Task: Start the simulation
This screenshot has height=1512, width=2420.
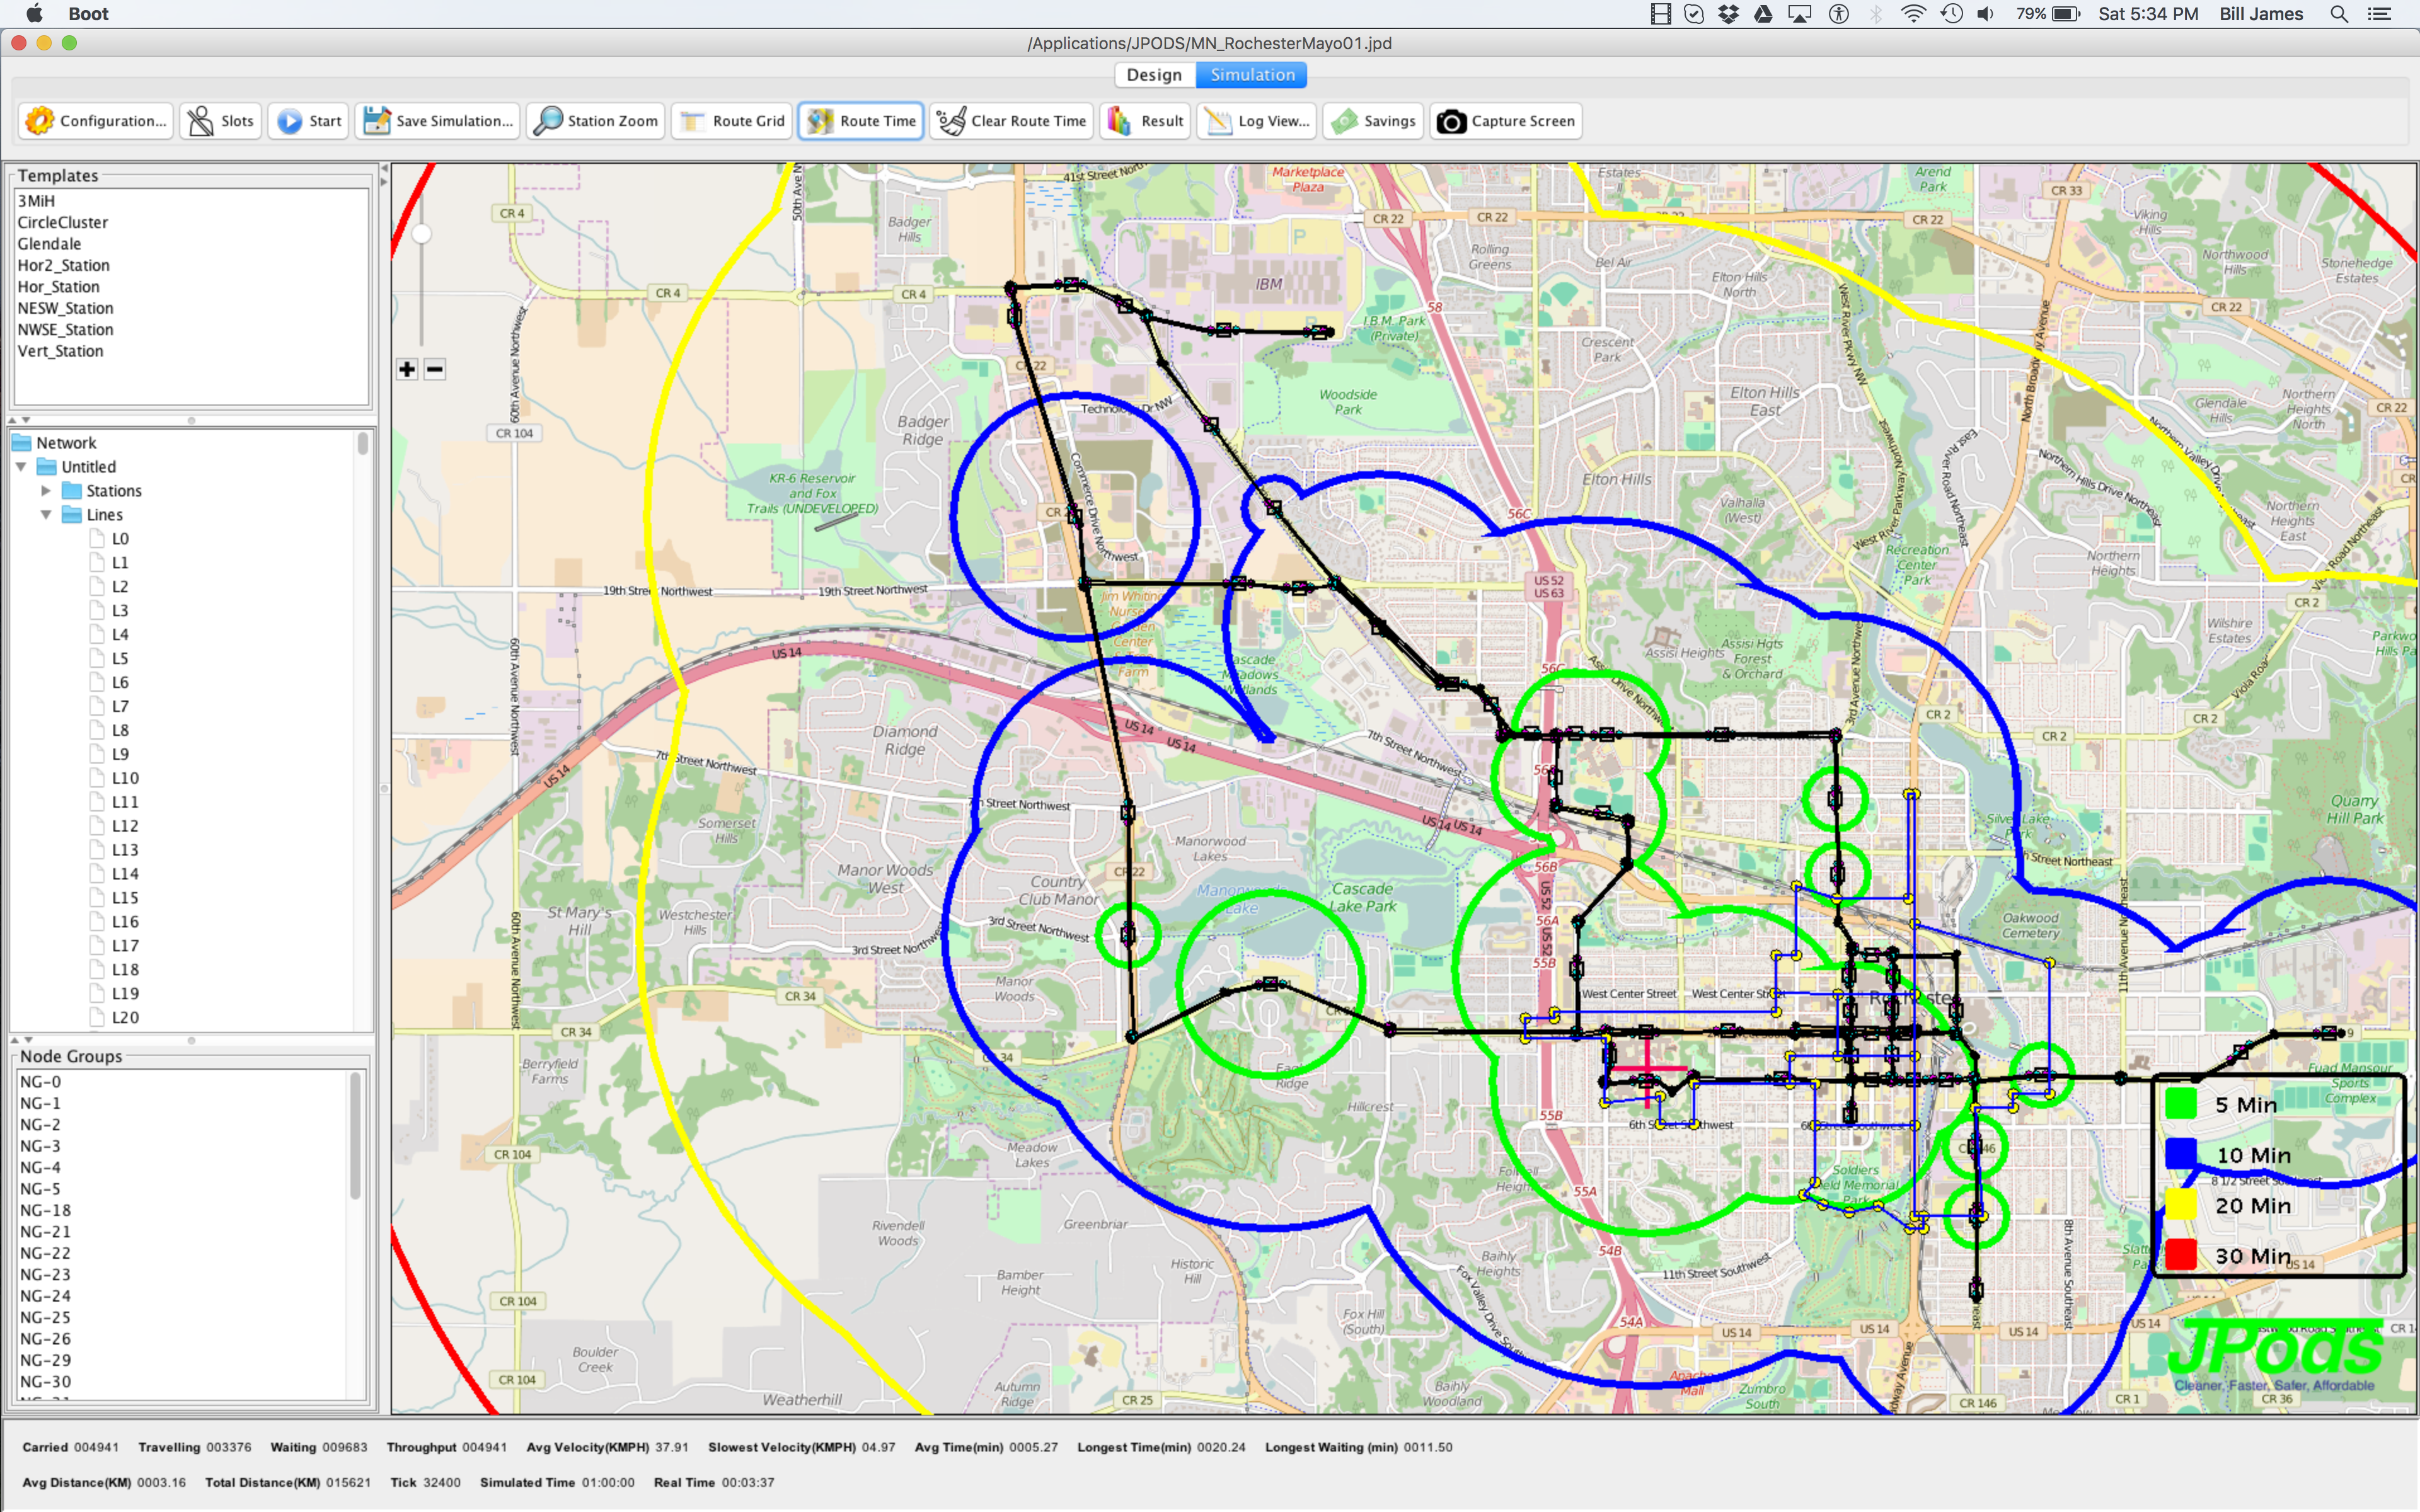Action: point(309,121)
